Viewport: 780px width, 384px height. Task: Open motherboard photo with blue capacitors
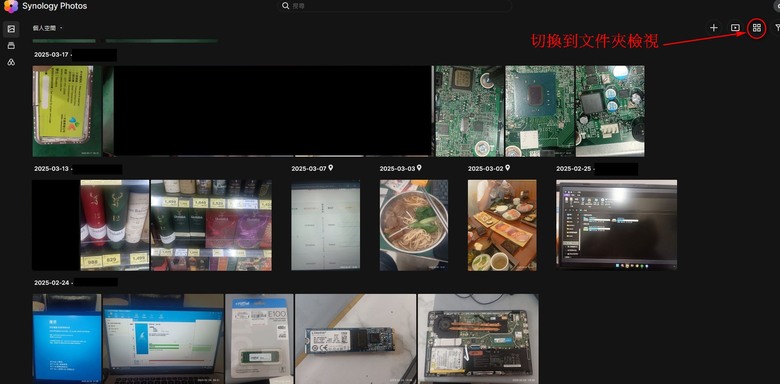[610, 111]
